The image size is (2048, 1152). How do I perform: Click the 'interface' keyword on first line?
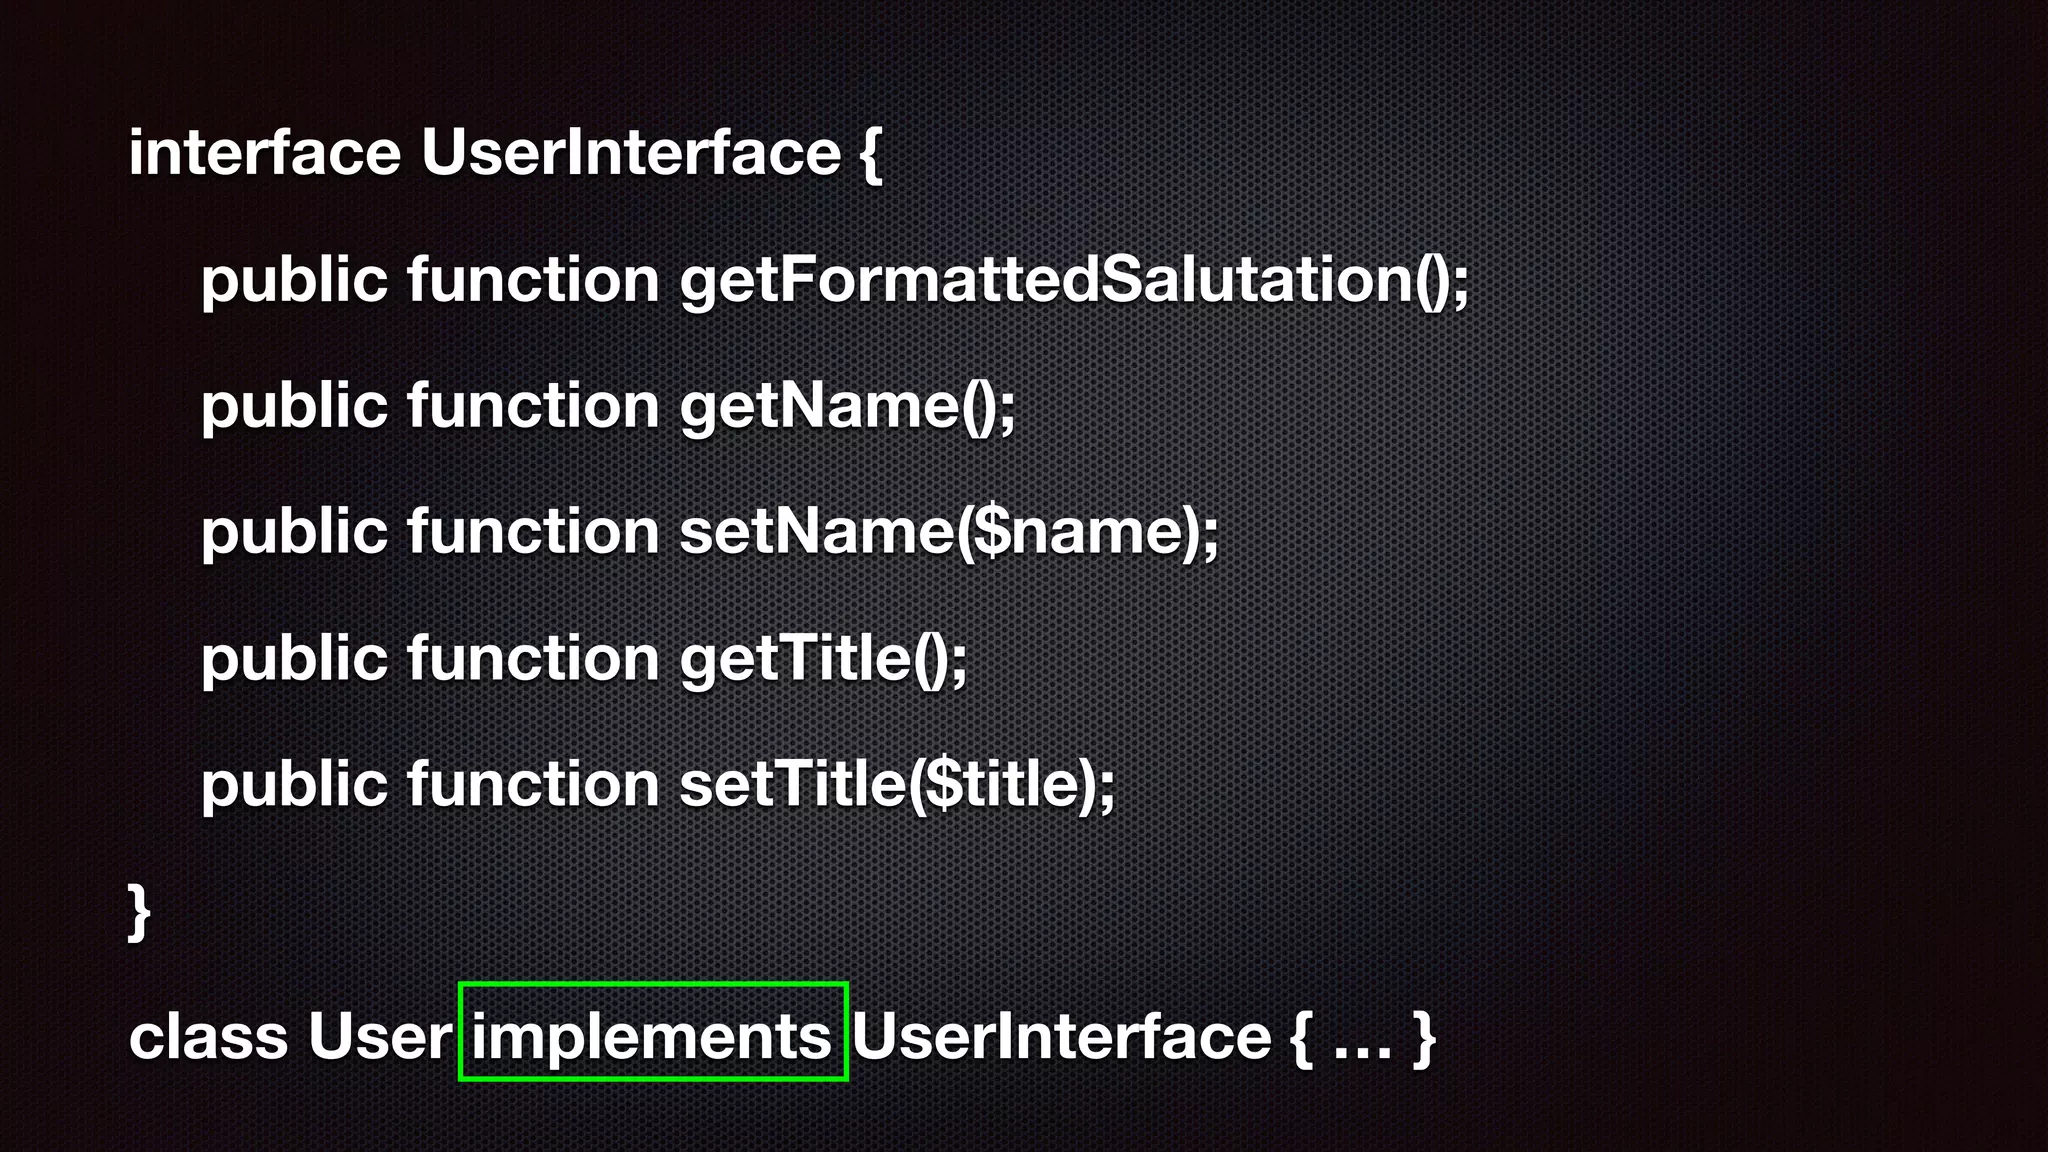[x=265, y=152]
